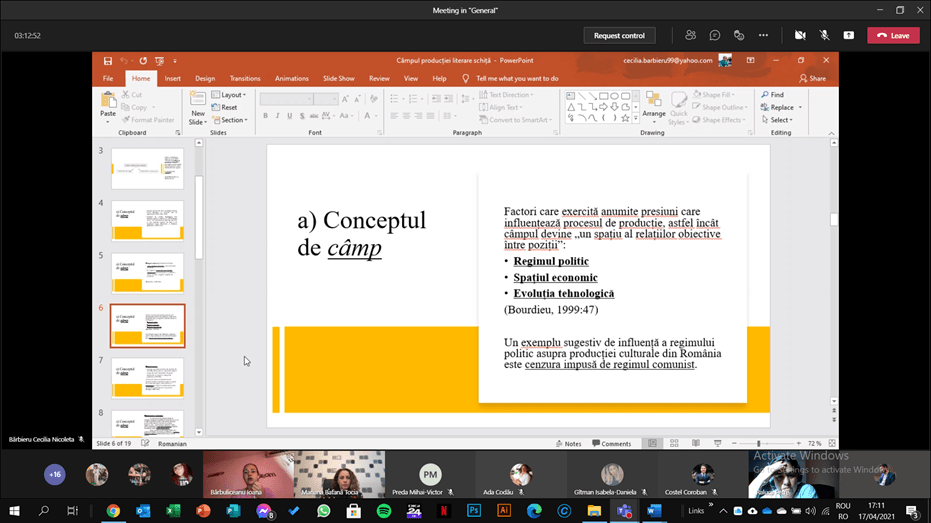The image size is (931, 523).
Task: Open the meeting chat conversation
Action: (715, 35)
